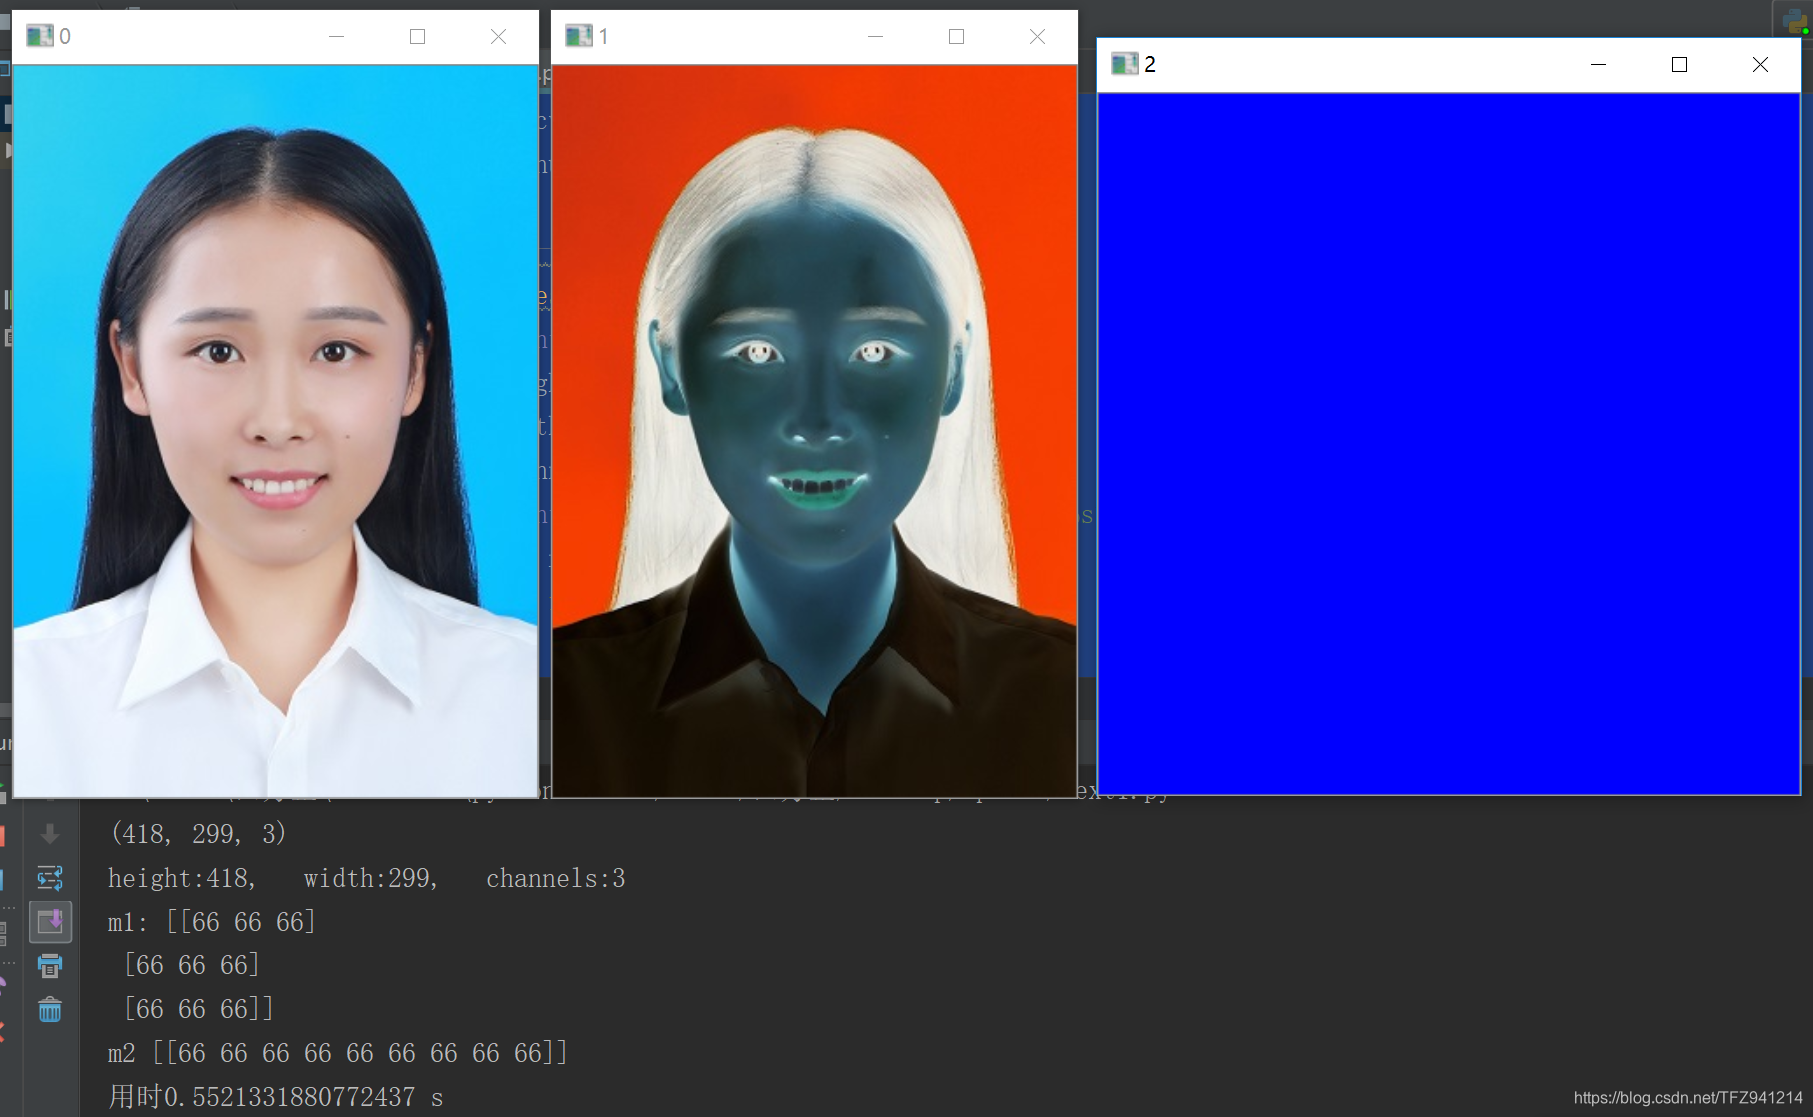Close image window 0
Screen dimensions: 1813x1117
(498, 36)
